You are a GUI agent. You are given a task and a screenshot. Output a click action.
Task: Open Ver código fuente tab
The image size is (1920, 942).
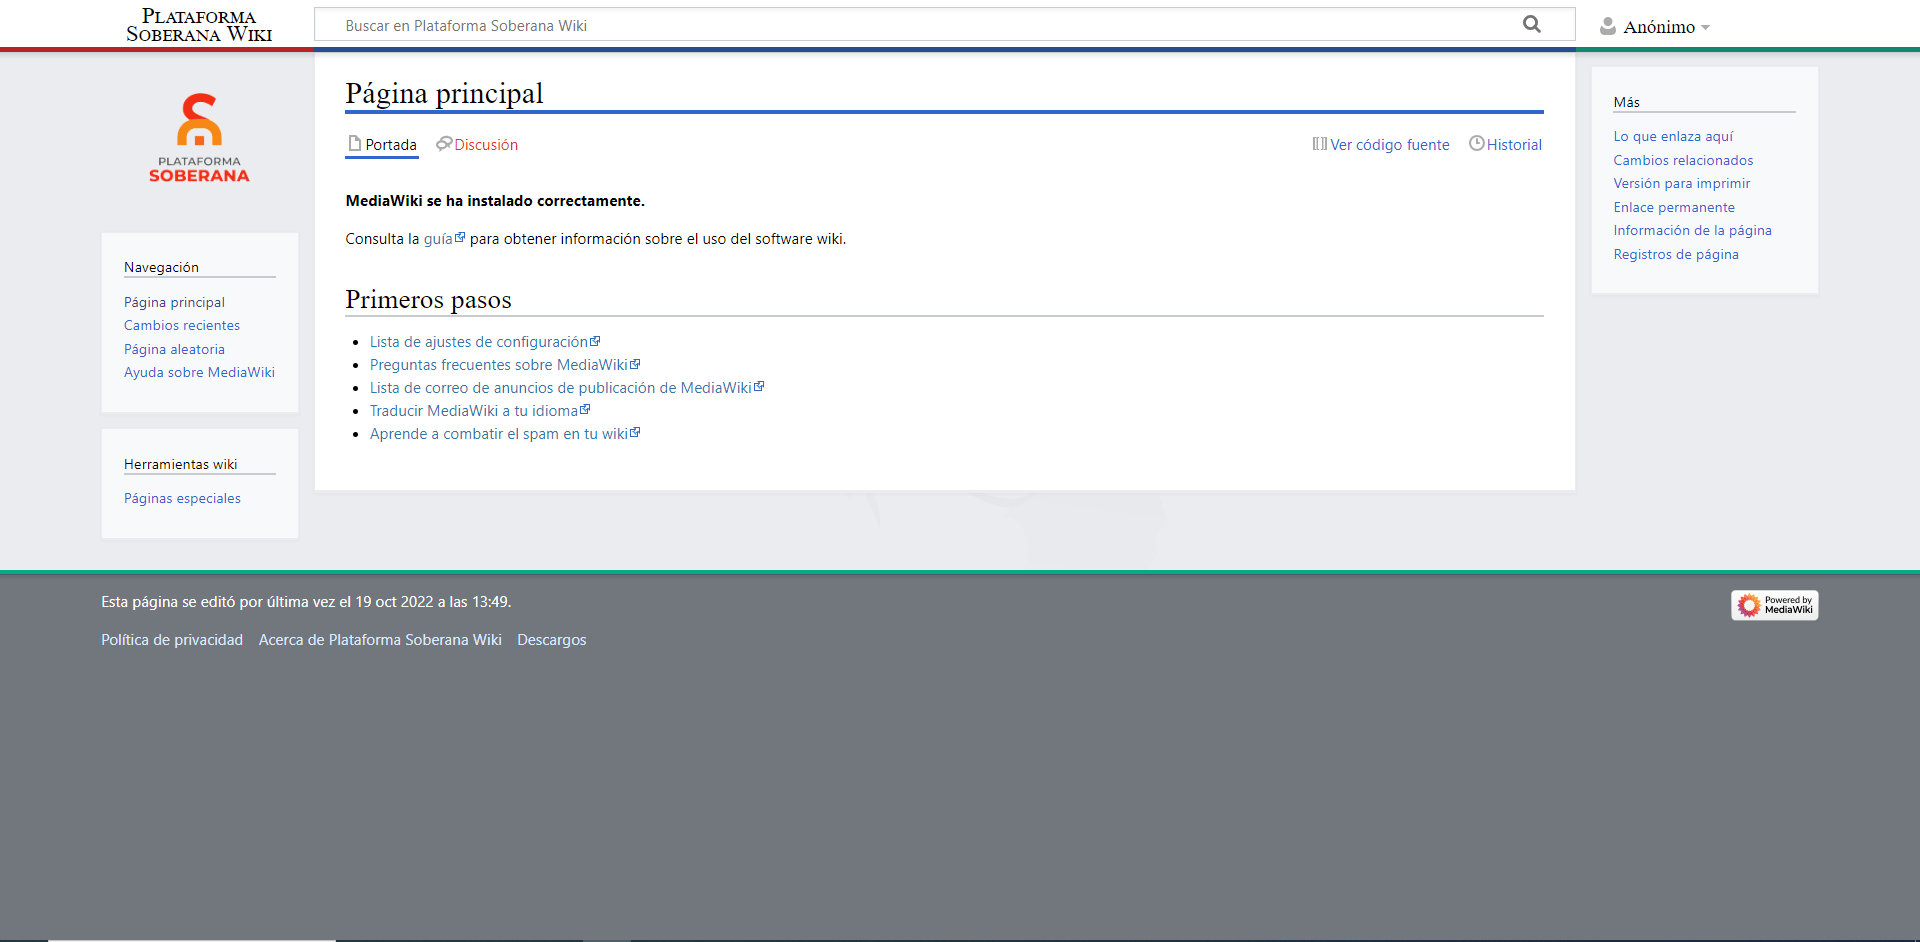tap(1381, 145)
